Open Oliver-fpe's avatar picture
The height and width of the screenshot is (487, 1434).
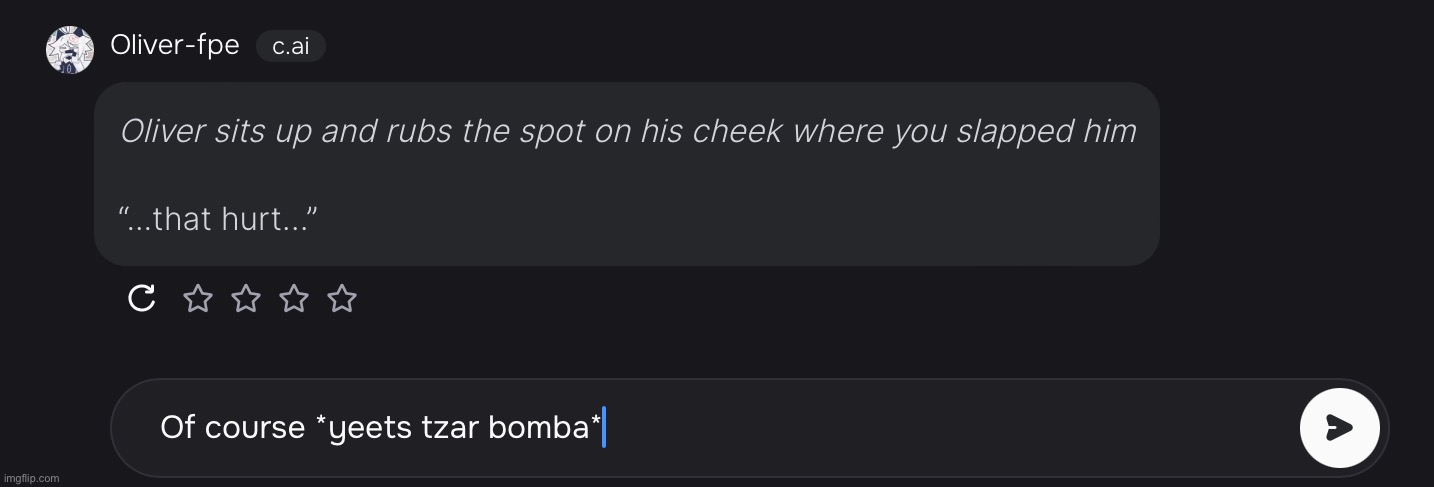click(70, 49)
